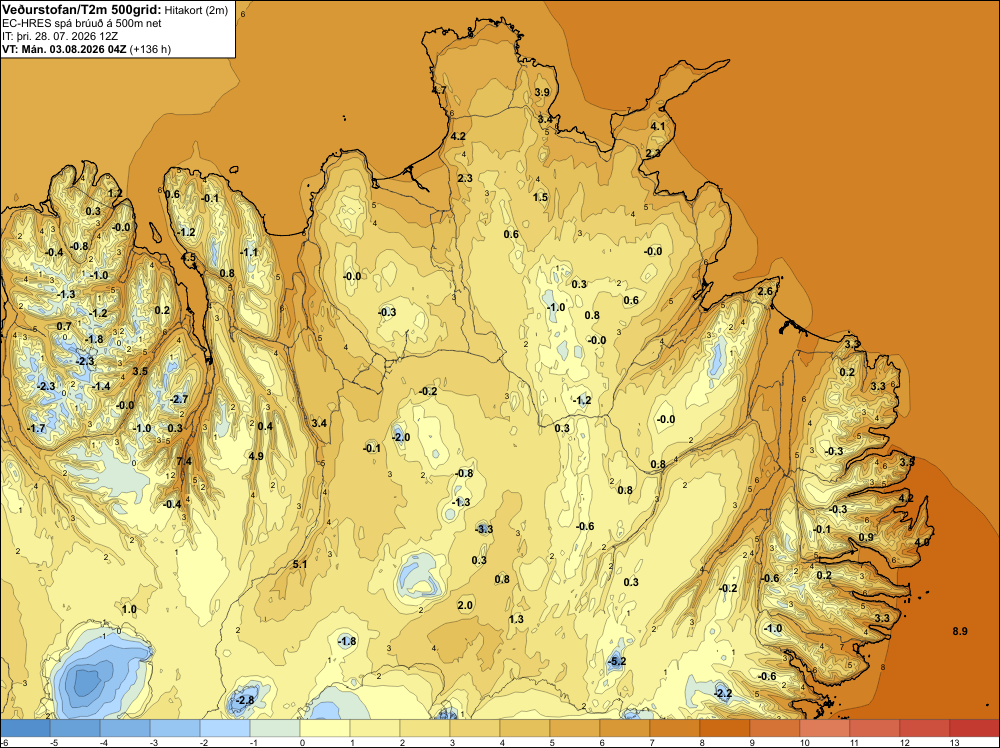This screenshot has width=1000, height=748.
Task: Click the 5.1 temperature label
Action: pyautogui.click(x=300, y=564)
